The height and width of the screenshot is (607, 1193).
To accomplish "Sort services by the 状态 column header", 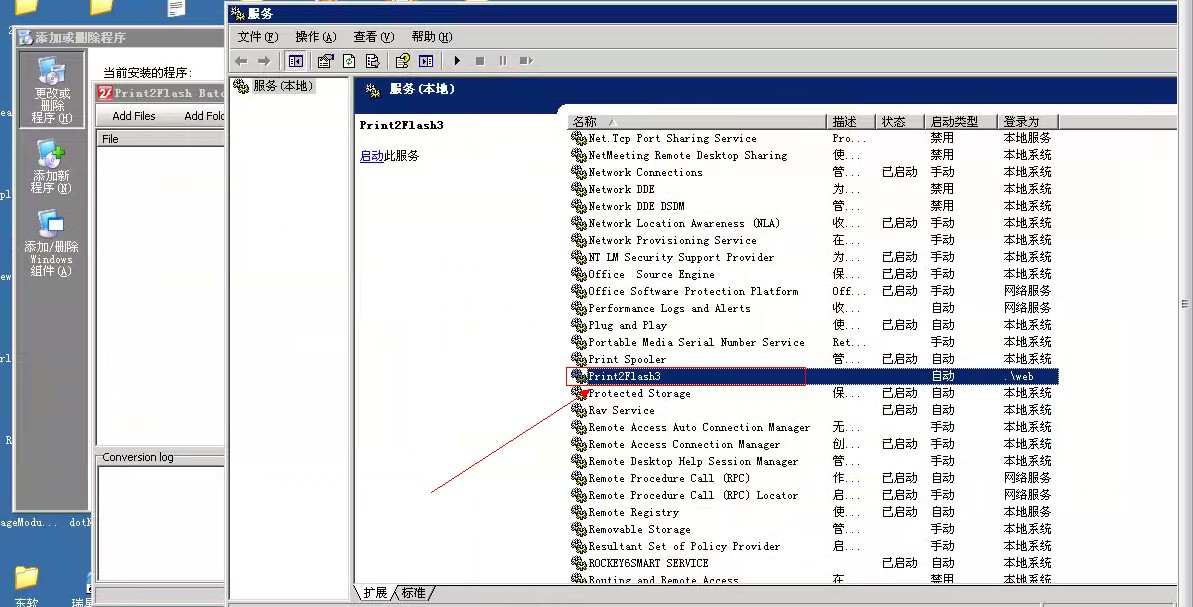I will (899, 122).
